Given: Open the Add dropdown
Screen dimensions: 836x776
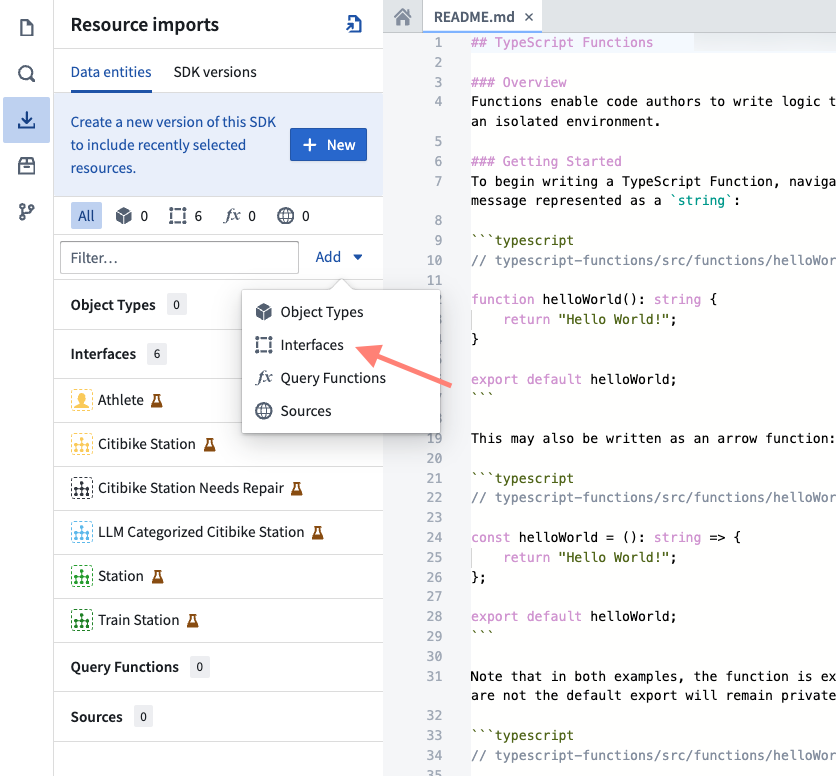Looking at the screenshot, I should [x=339, y=257].
